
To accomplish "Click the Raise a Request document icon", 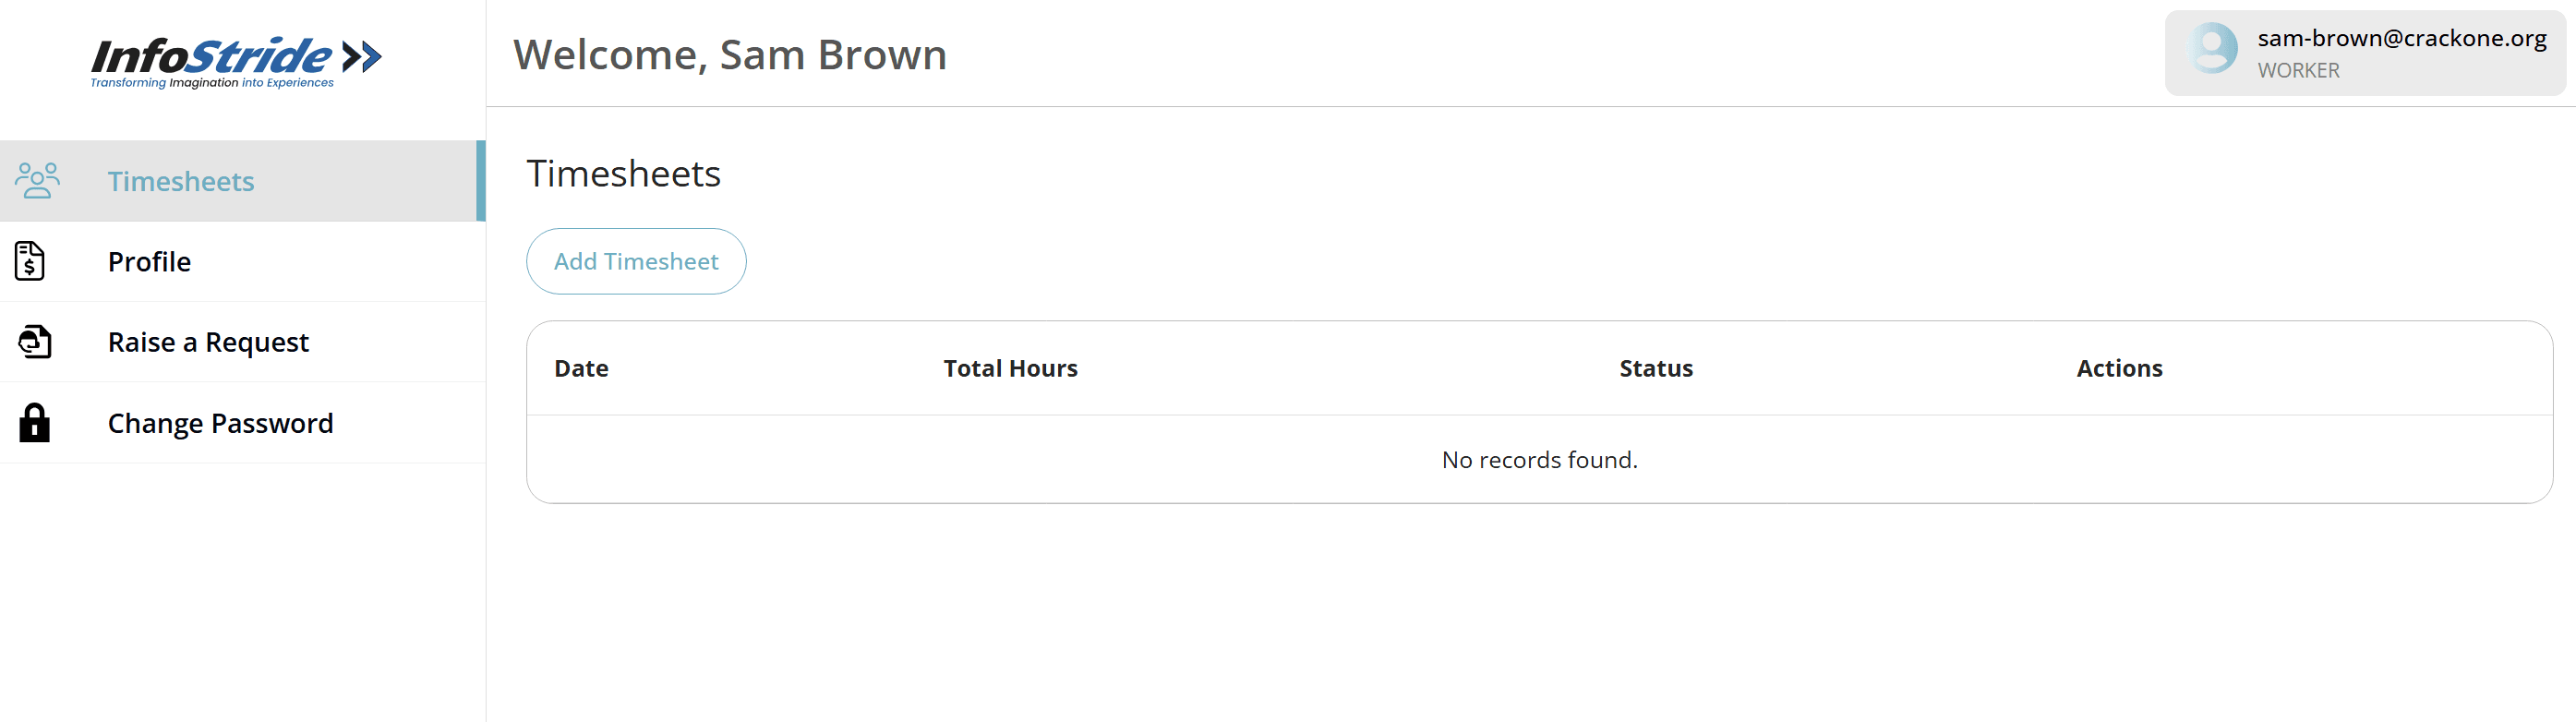I will [x=34, y=341].
